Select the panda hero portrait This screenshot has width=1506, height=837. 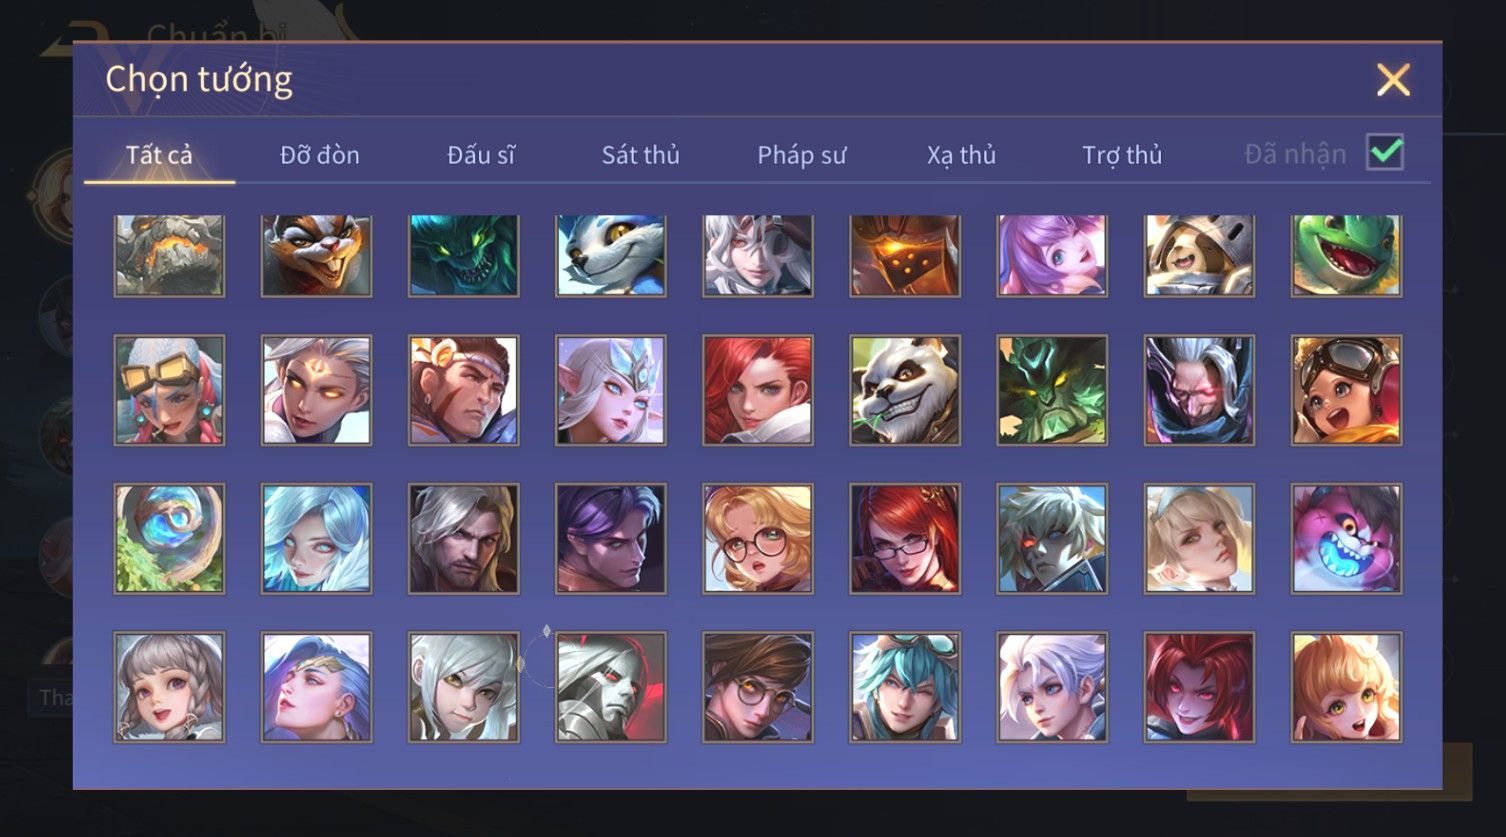pyautogui.click(x=905, y=390)
